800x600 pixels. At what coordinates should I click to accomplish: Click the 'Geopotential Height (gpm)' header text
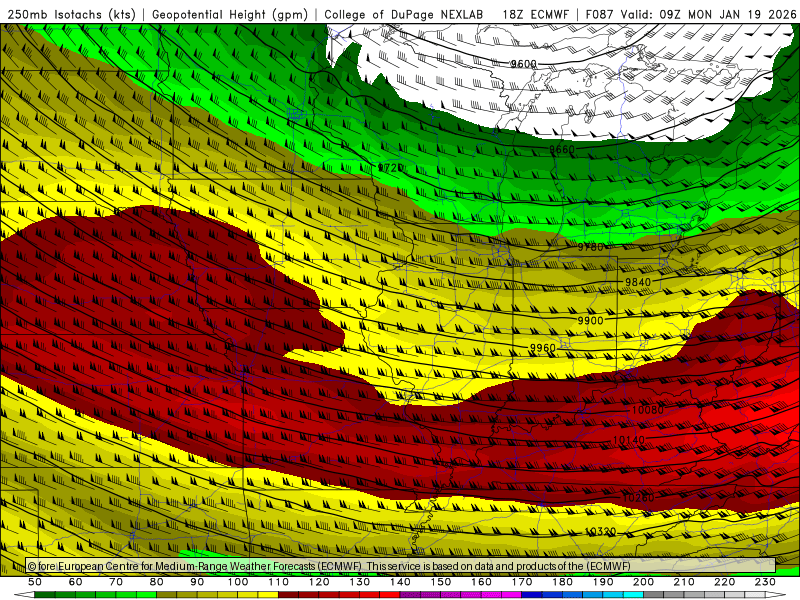click(x=230, y=14)
